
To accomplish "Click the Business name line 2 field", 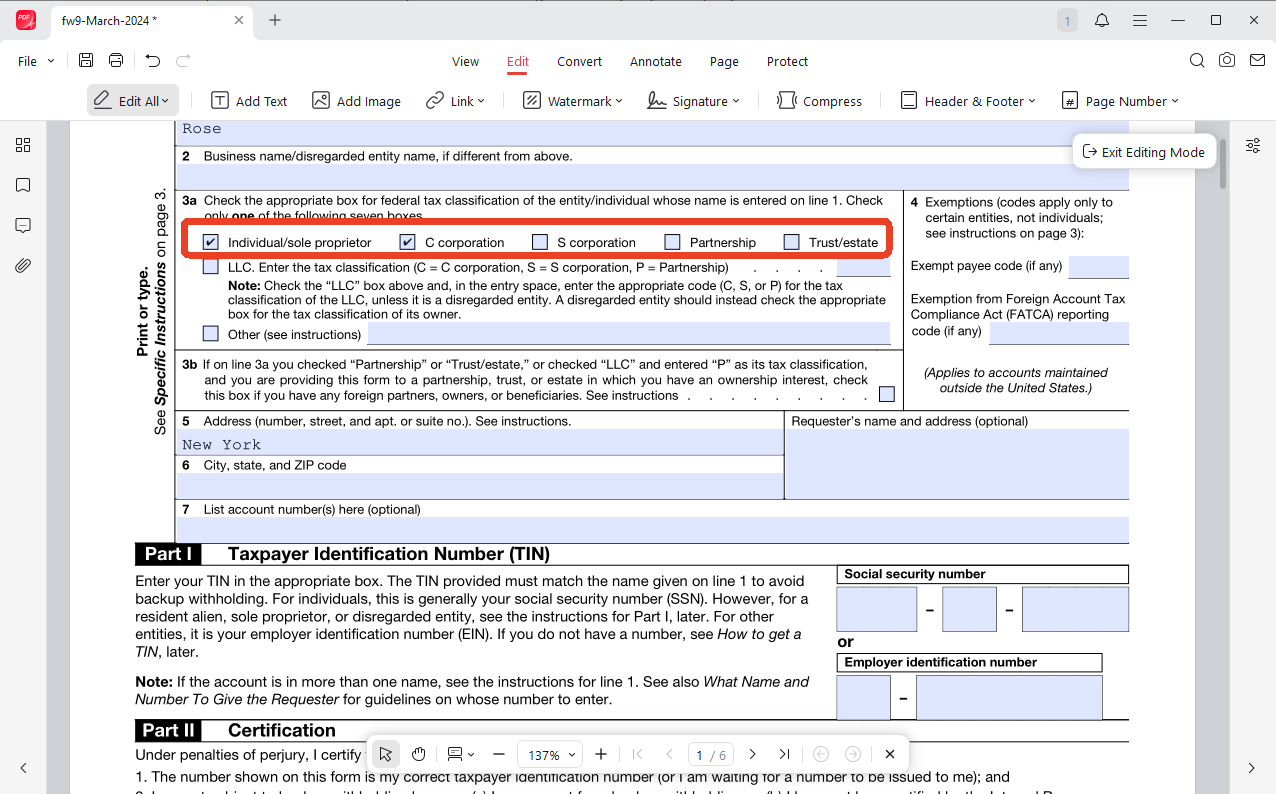I will click(652, 178).
